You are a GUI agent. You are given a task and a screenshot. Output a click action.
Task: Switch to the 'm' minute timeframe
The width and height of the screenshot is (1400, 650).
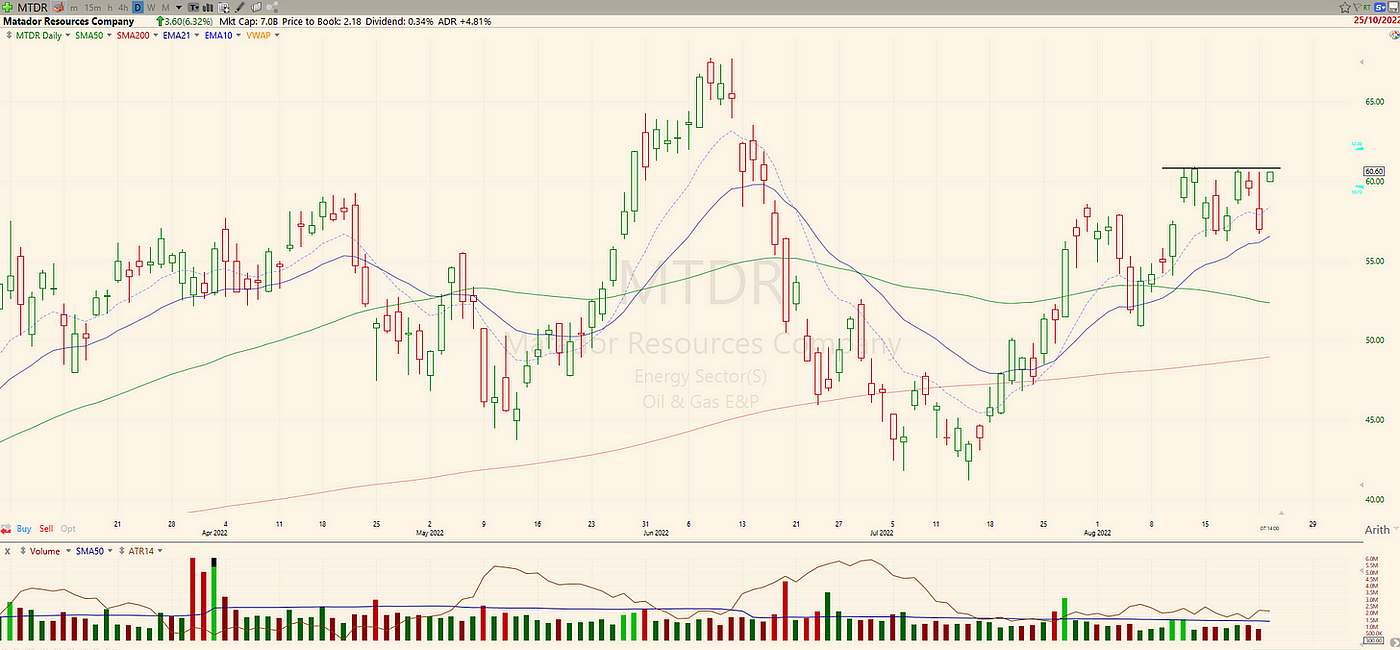[74, 8]
